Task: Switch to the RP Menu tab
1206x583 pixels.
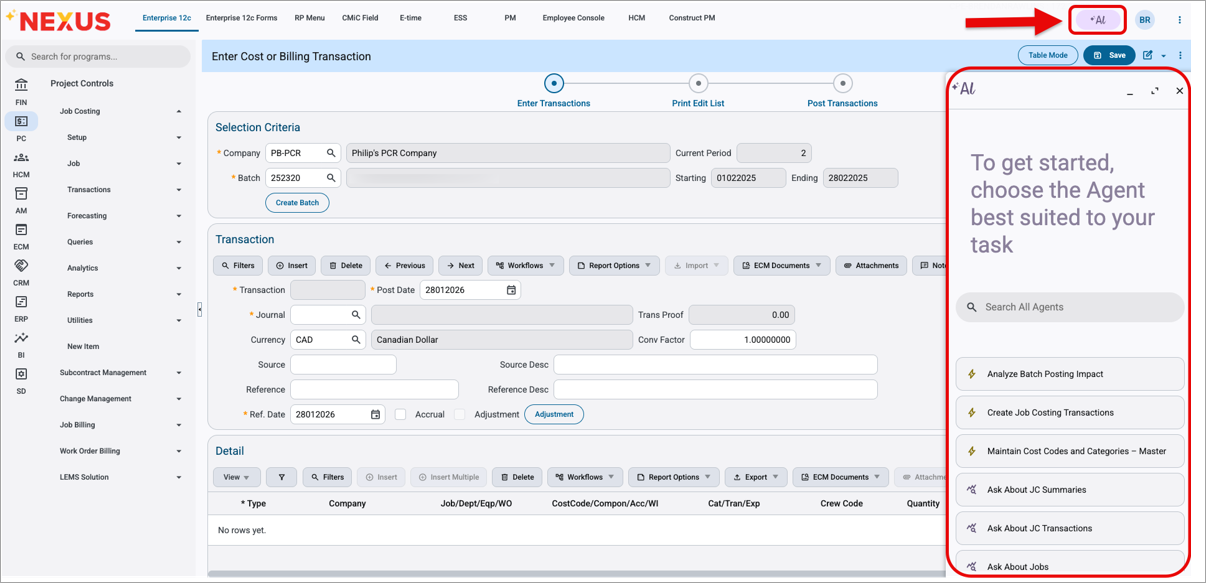Action: [309, 18]
